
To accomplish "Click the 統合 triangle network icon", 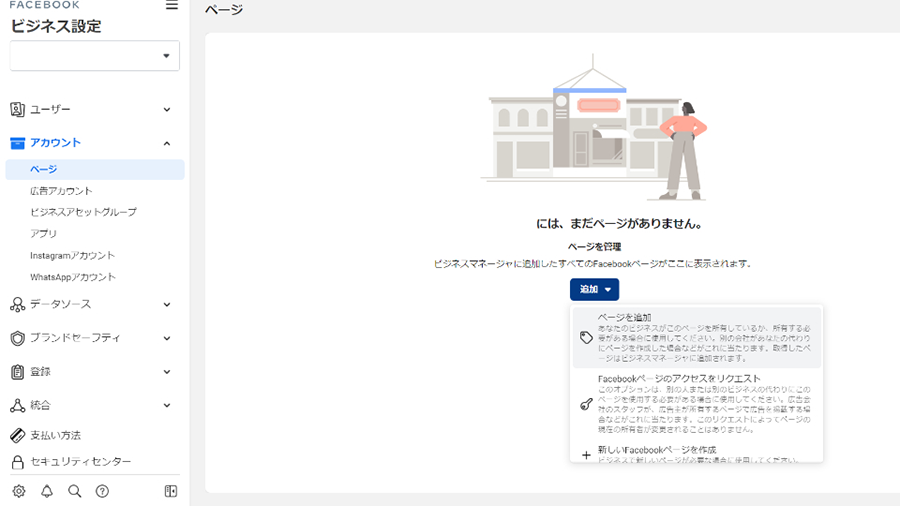I will tap(18, 406).
